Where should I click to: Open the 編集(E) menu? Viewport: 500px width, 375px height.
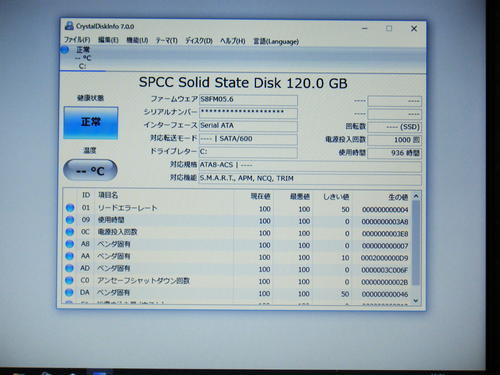108,40
